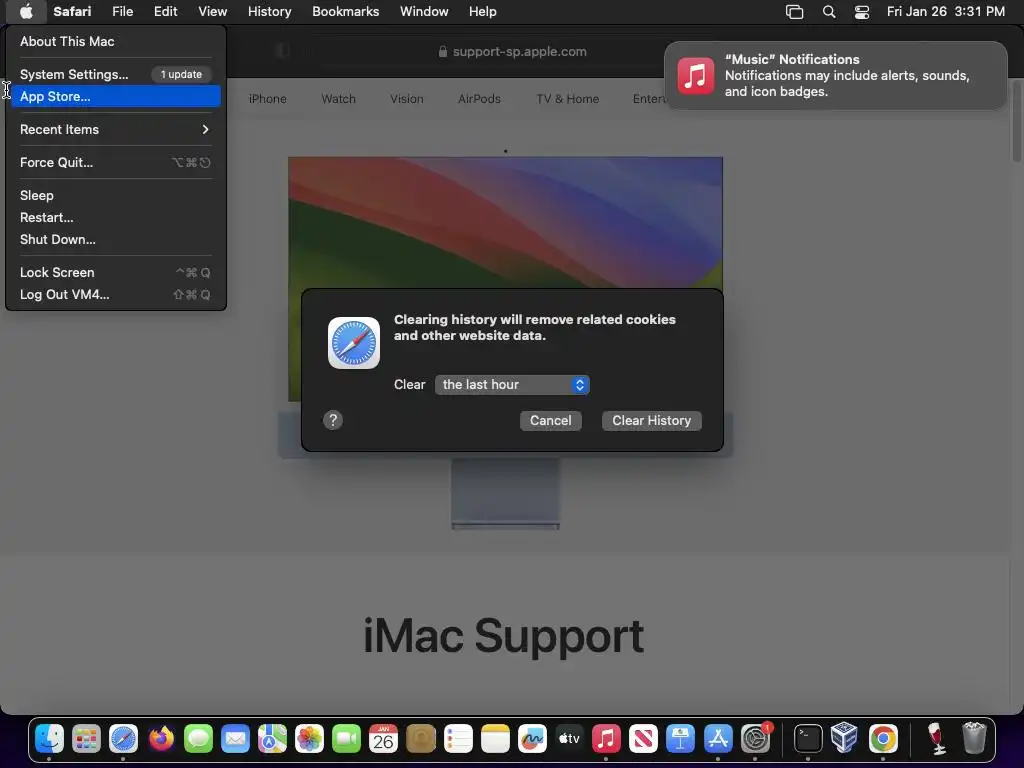Open Messages from the Dock
The height and width of the screenshot is (768, 1024).
[x=198, y=739]
